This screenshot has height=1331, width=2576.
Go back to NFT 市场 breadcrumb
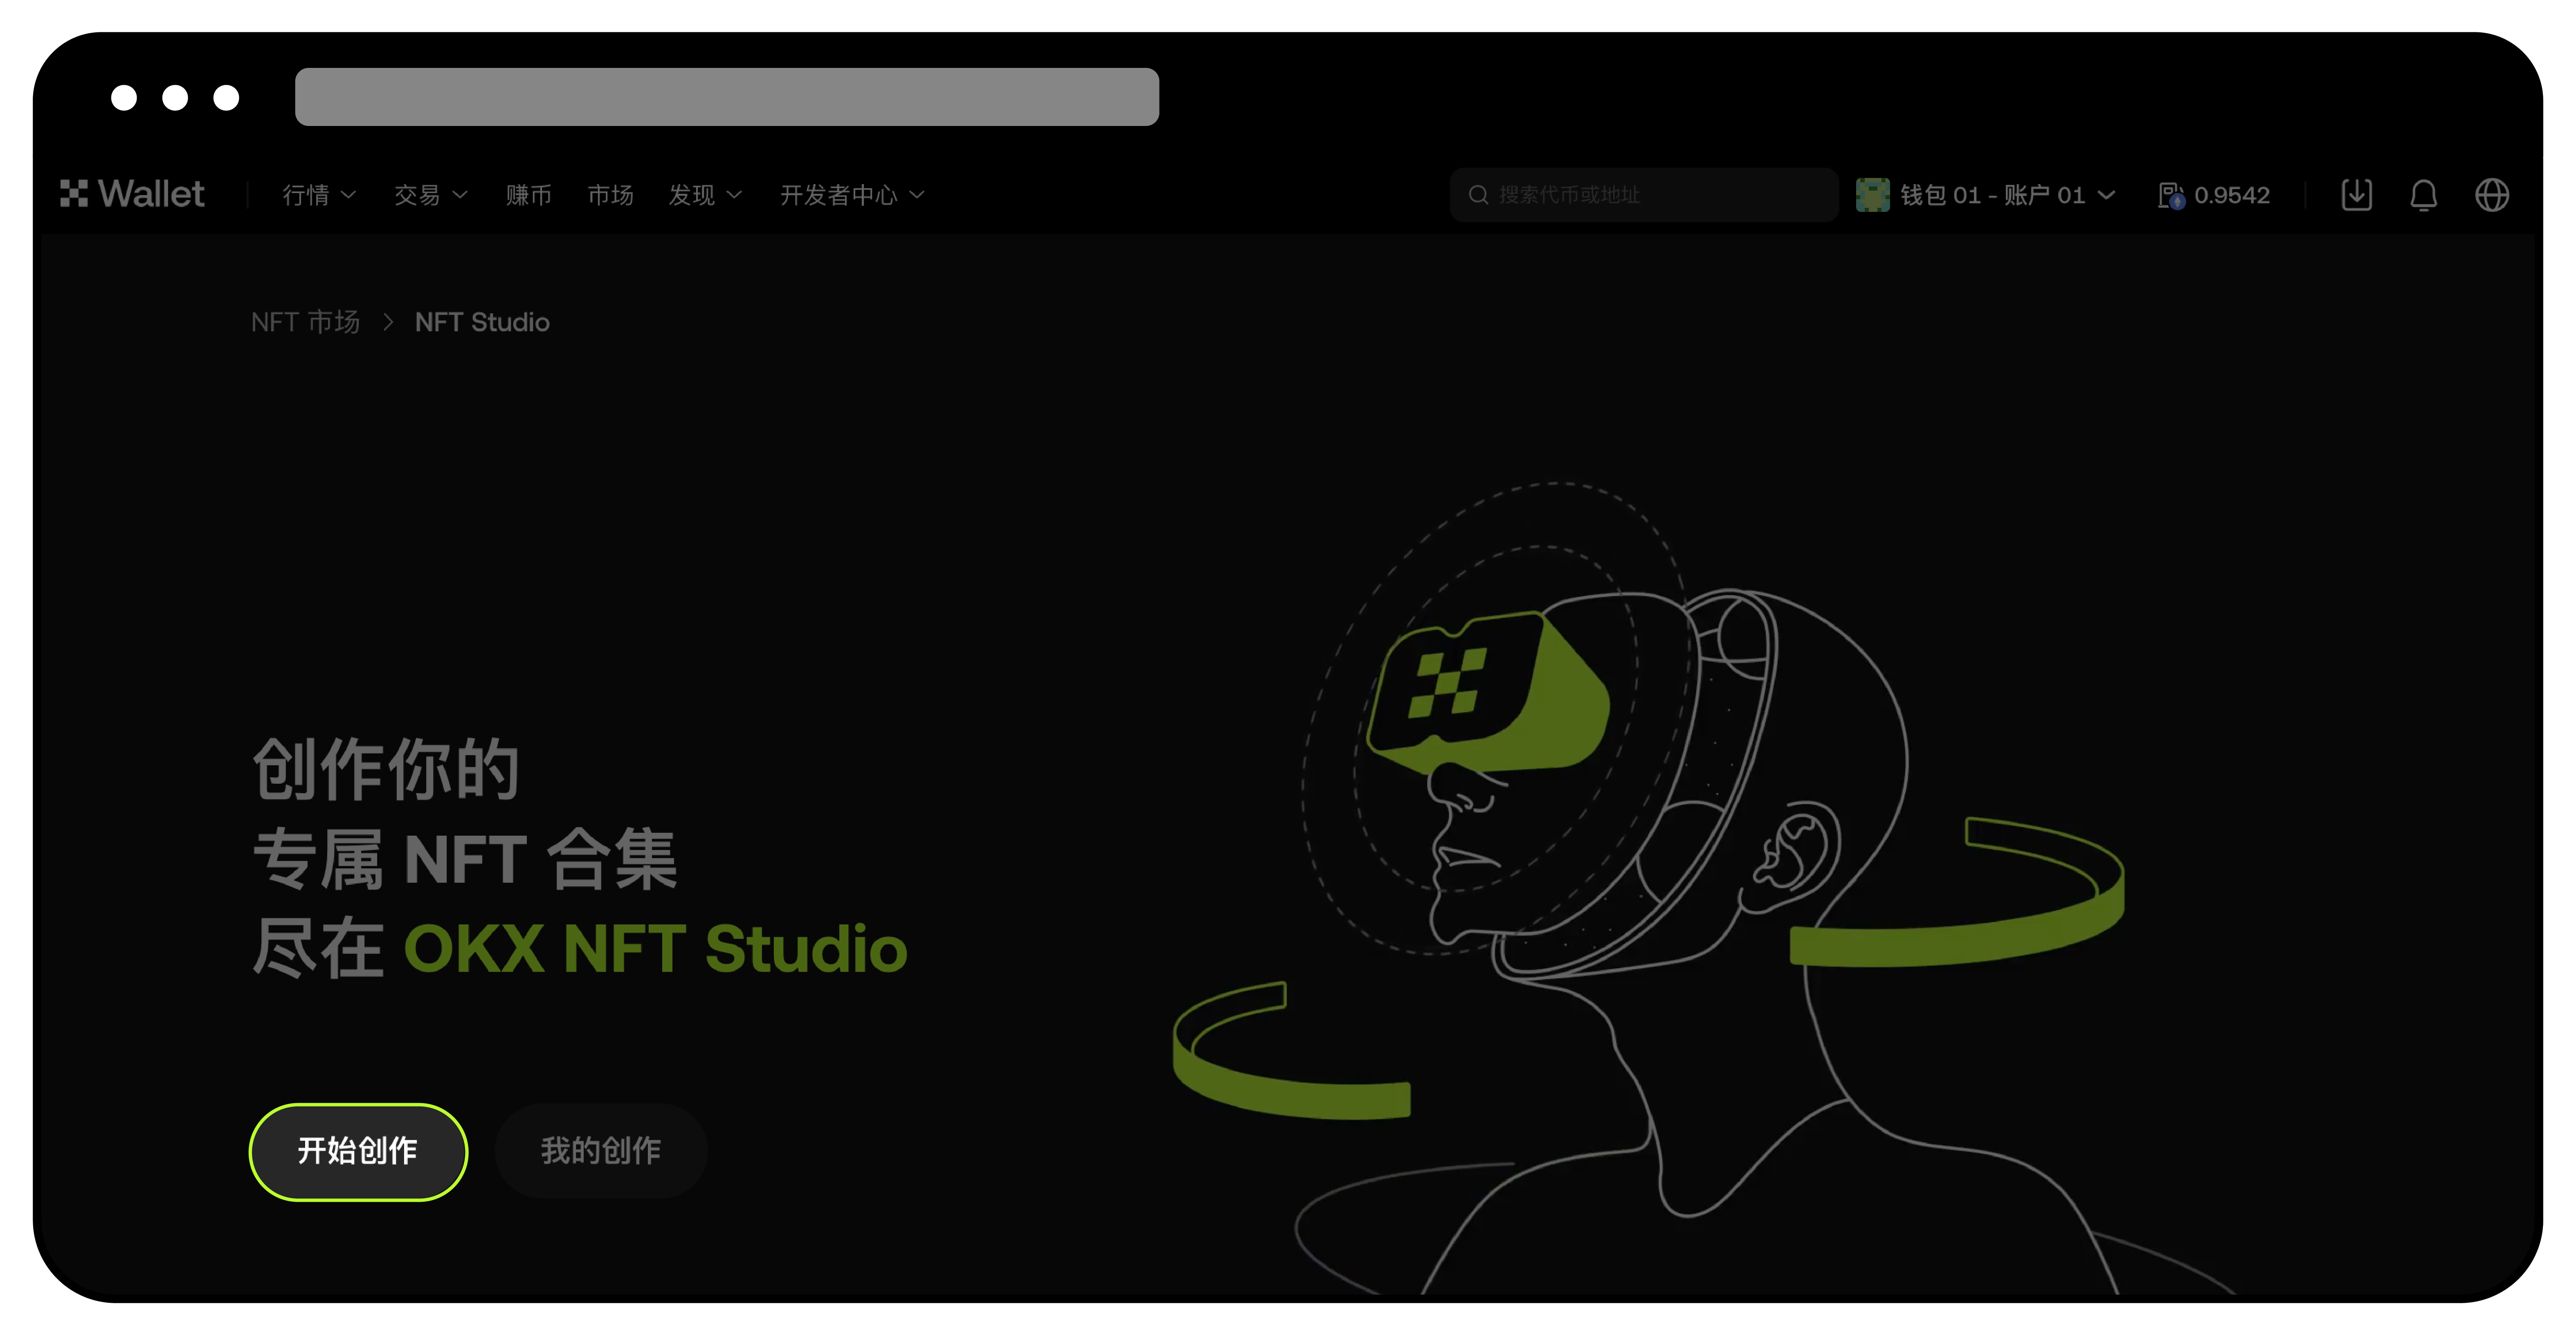tap(305, 322)
